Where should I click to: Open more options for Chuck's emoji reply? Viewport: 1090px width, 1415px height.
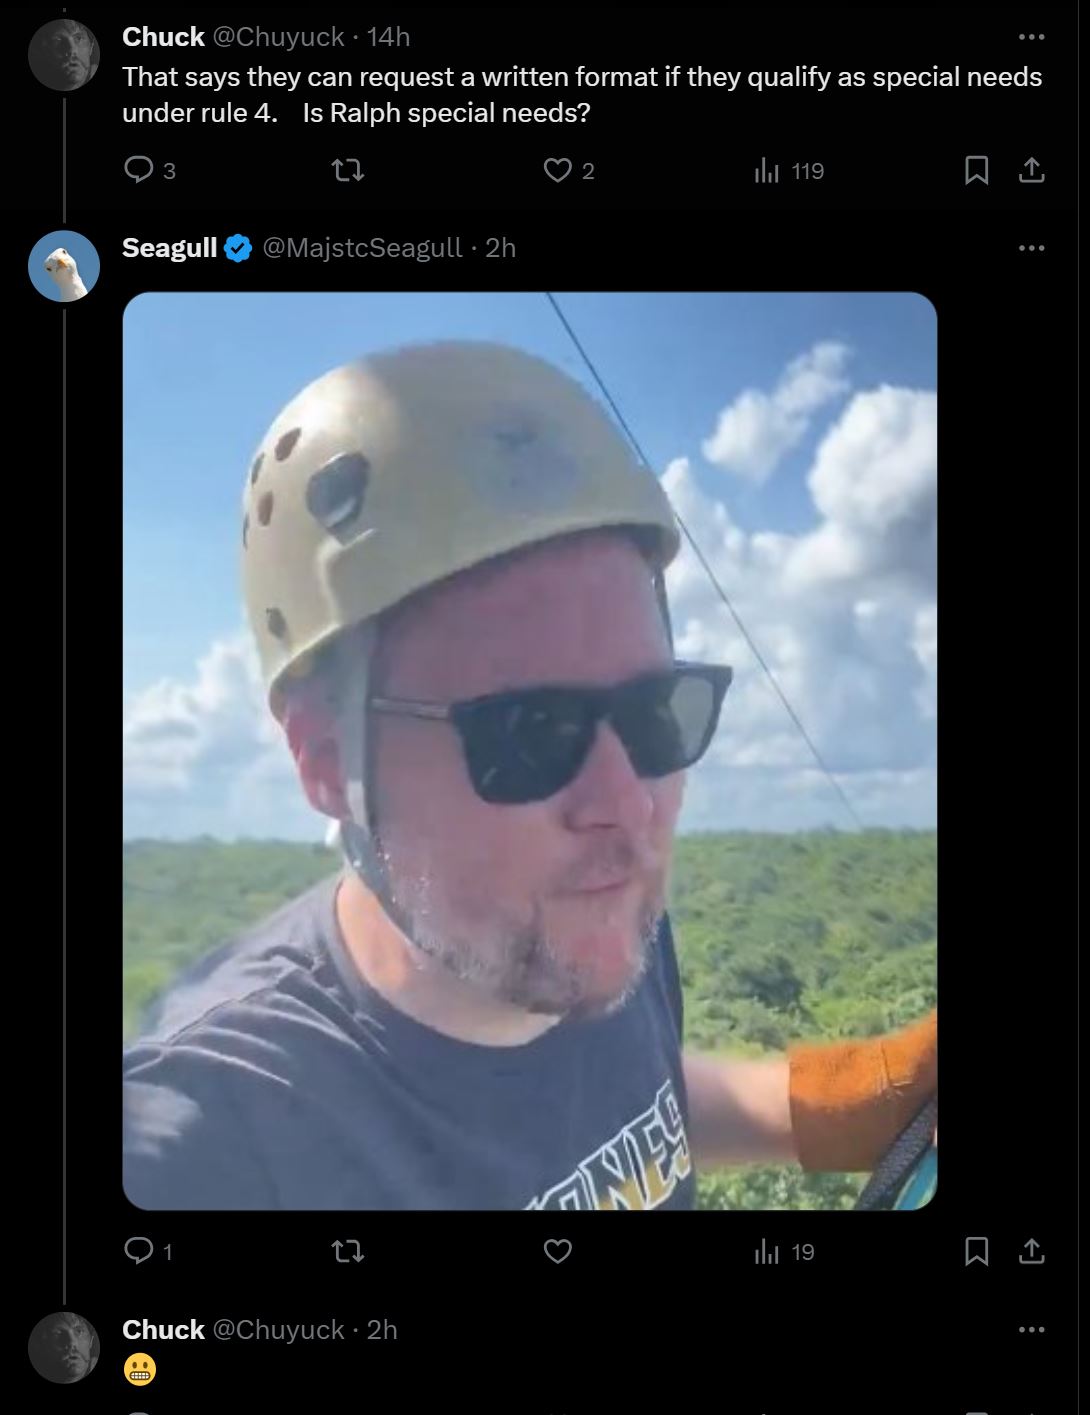pos(1031,1330)
